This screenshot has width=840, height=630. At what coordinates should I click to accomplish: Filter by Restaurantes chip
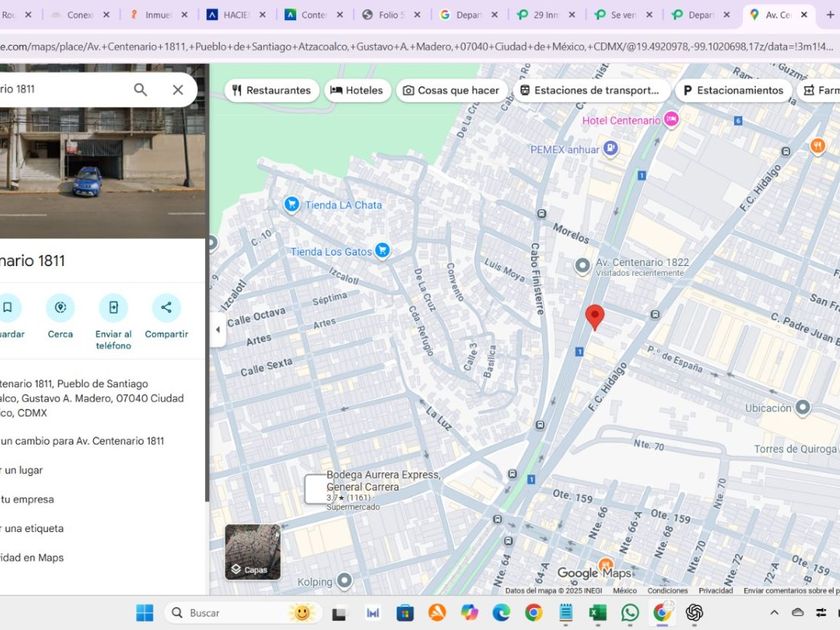click(271, 90)
